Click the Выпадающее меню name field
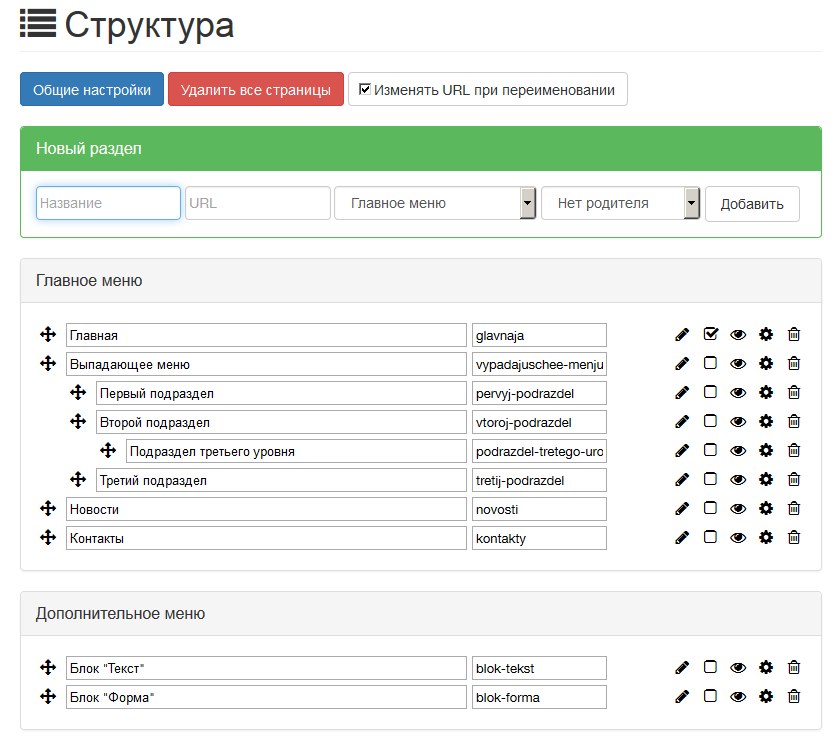Viewport: 840px width, 740px height. point(266,364)
